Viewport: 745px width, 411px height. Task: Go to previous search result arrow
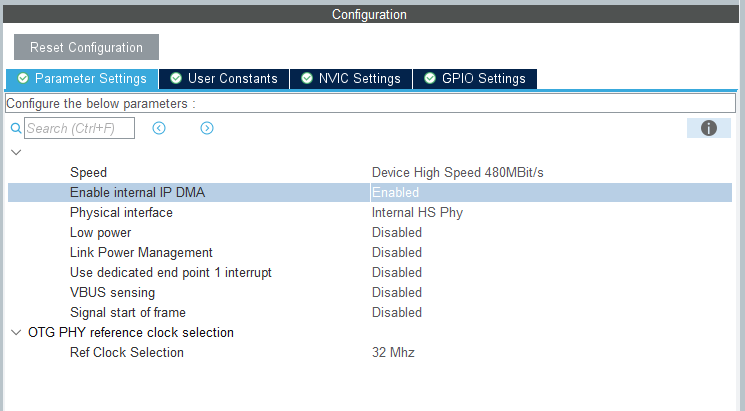click(158, 128)
